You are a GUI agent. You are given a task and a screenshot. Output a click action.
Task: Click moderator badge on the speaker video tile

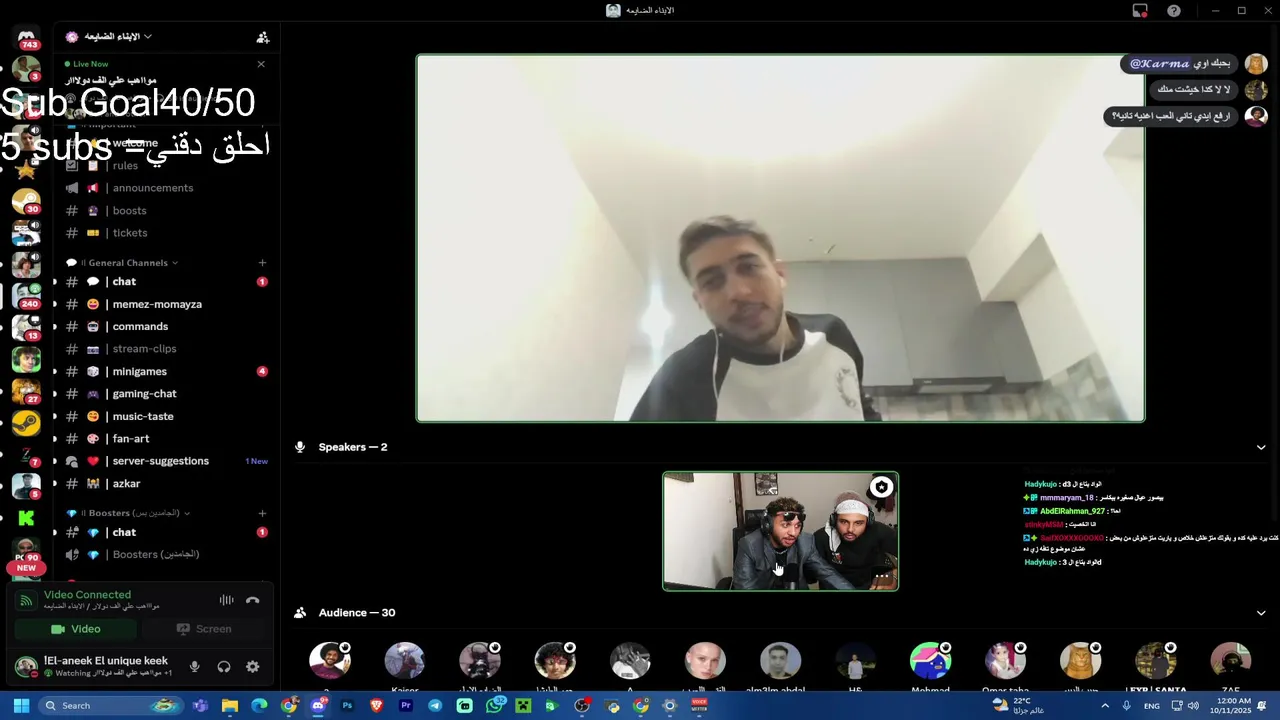coord(881,487)
